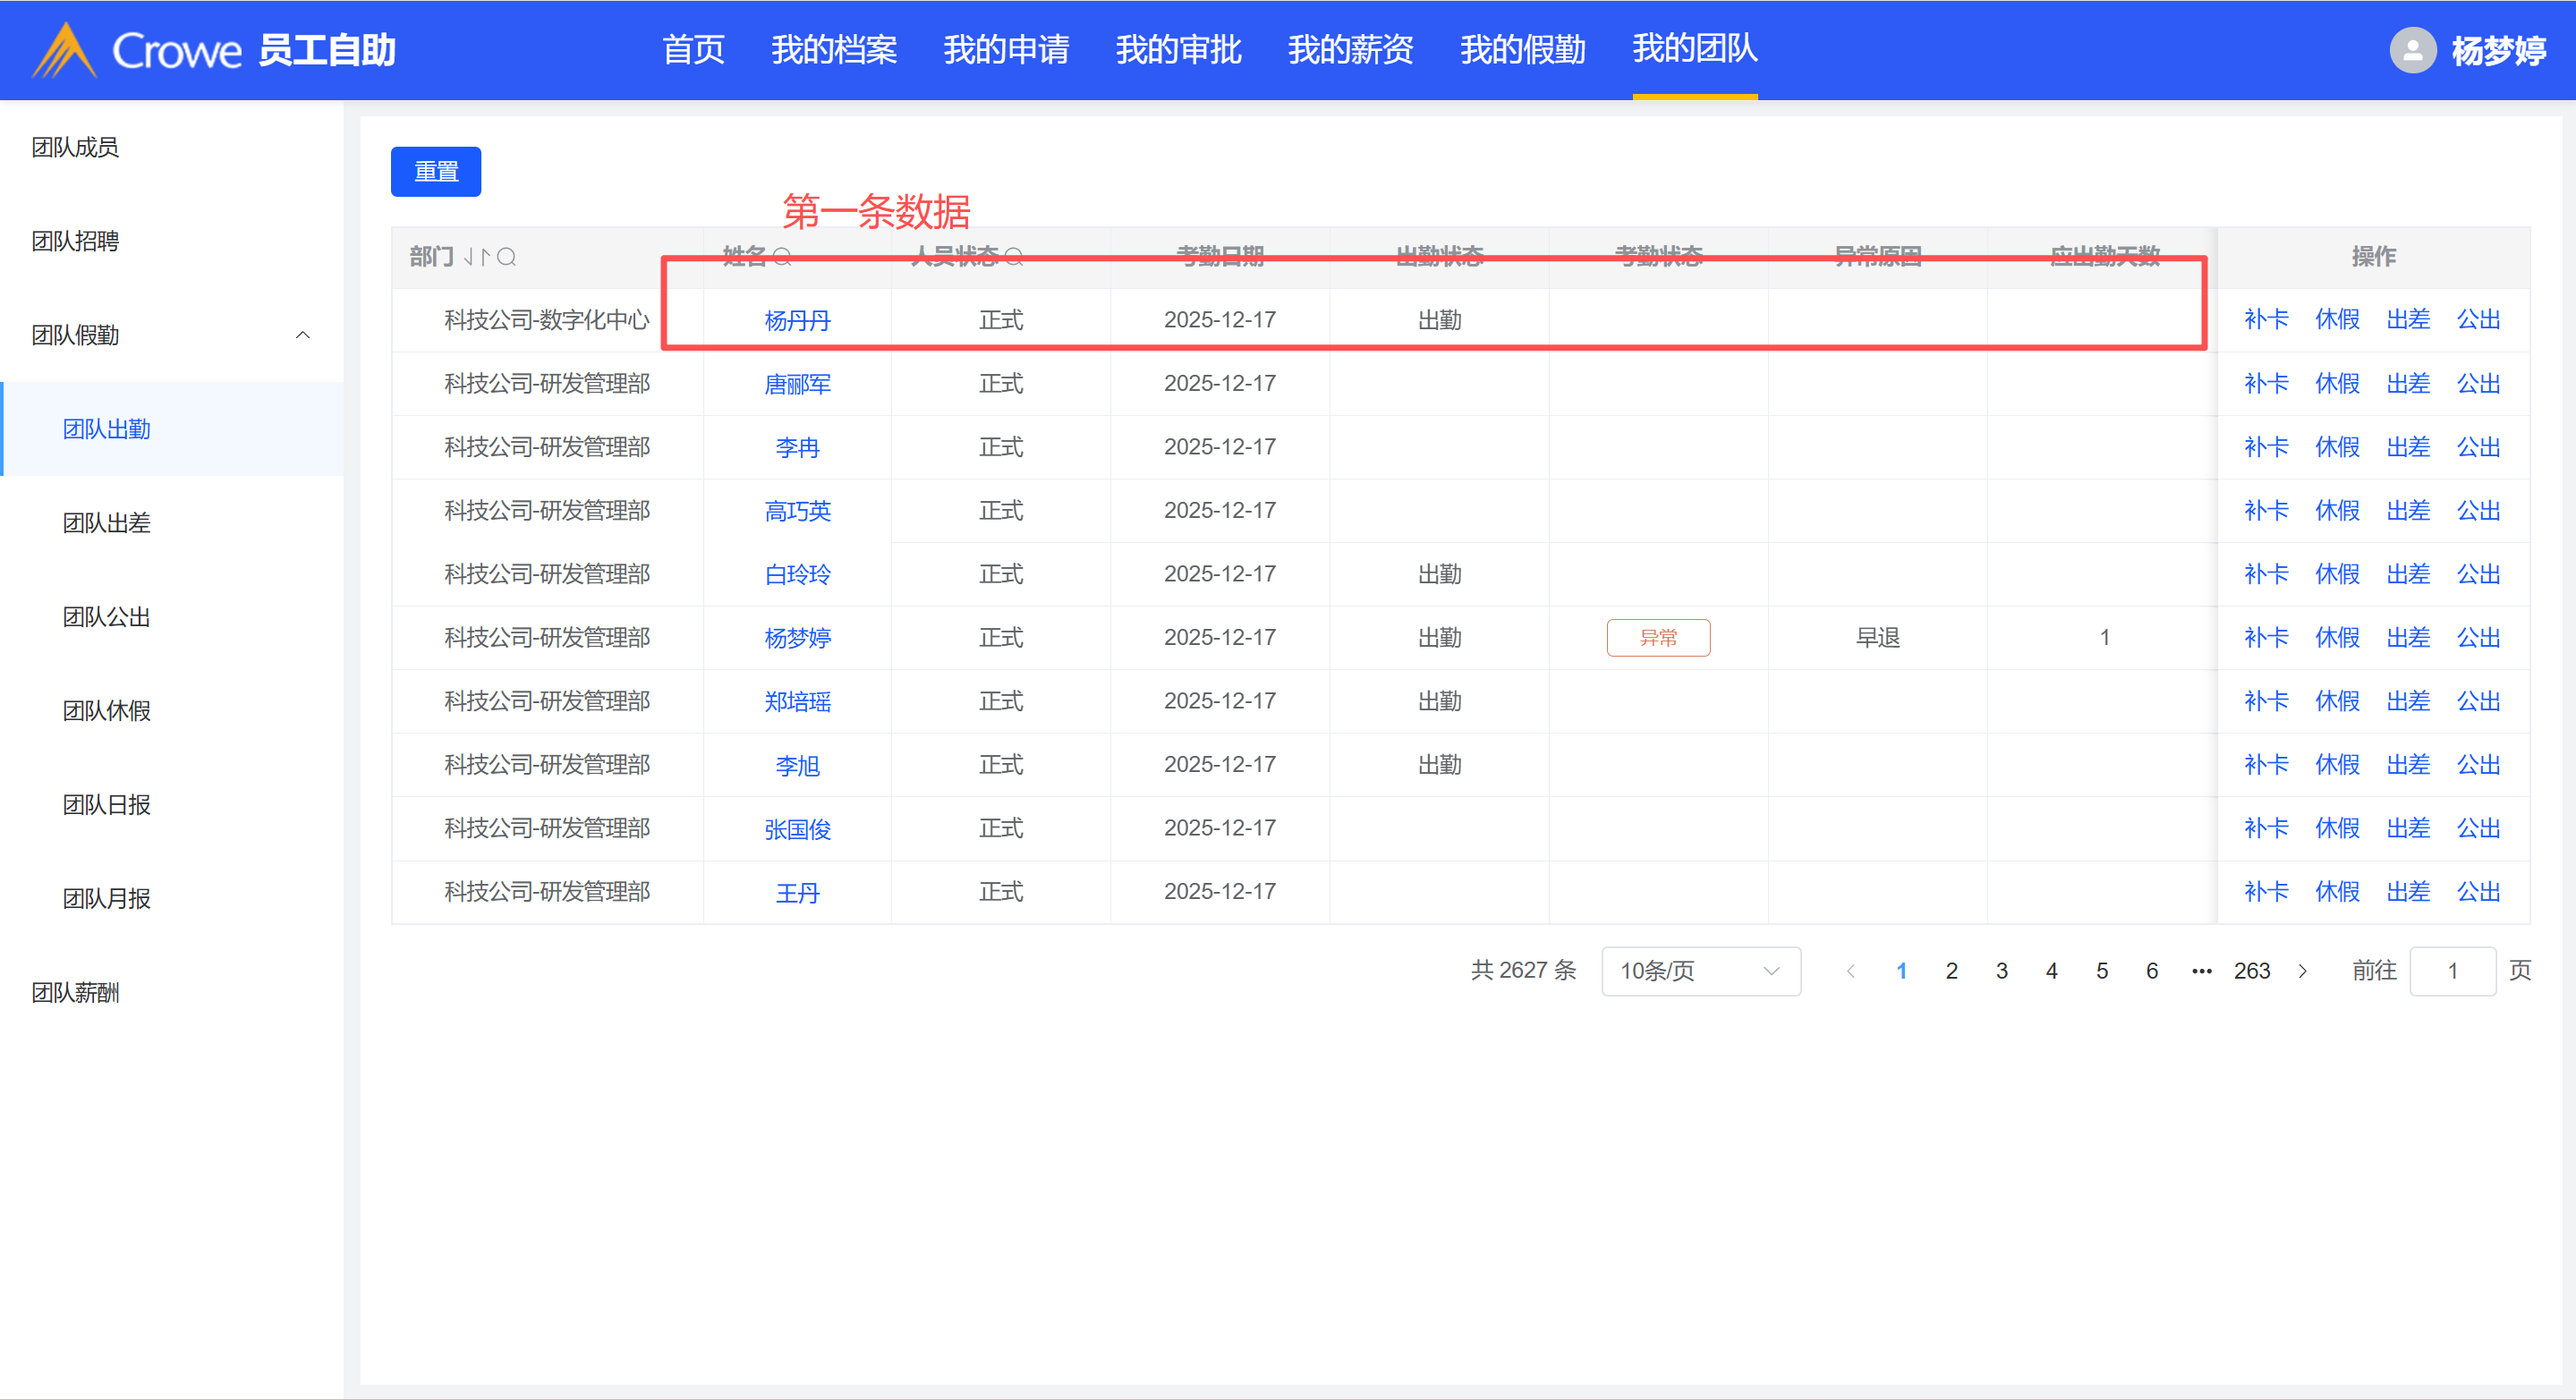Click the ellipsis to jump more pages
The image size is (2576, 1400).
coord(2201,971)
